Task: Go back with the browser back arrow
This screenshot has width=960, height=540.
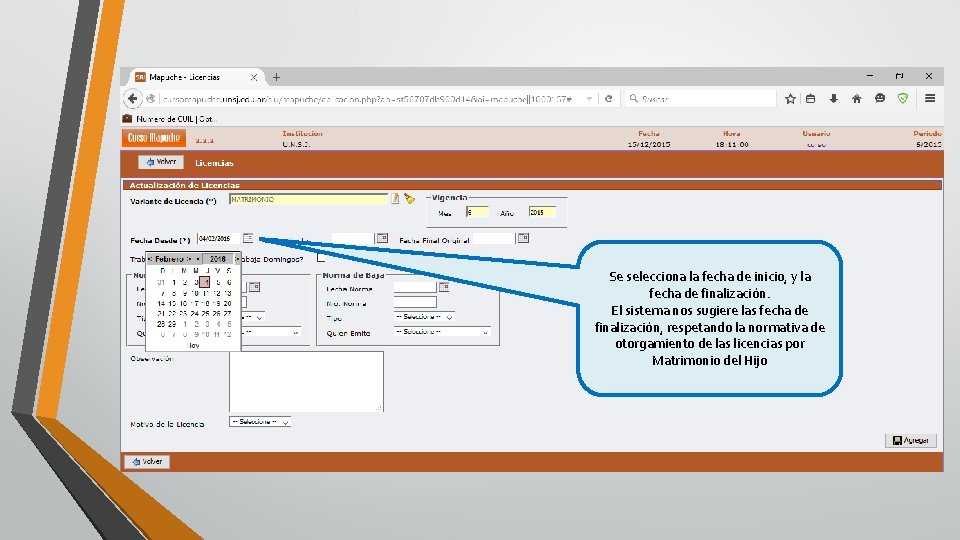Action: [x=132, y=98]
